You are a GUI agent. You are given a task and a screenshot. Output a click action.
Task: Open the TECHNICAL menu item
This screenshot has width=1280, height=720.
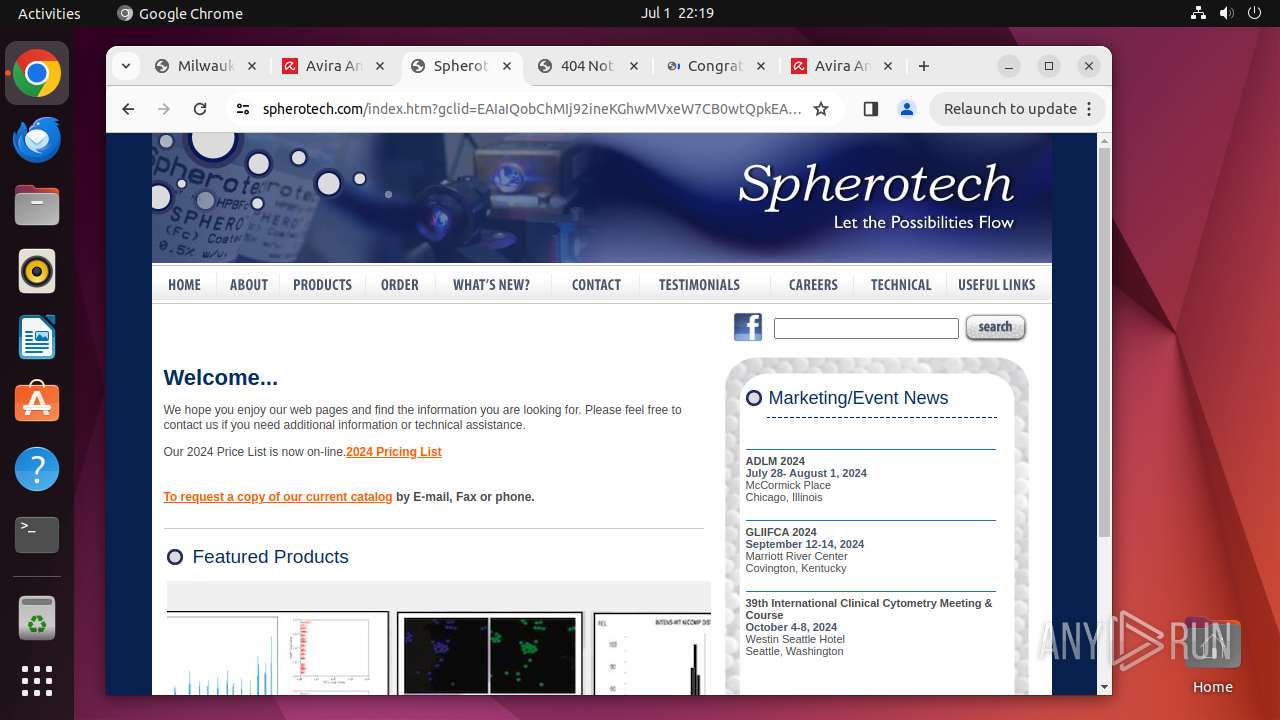point(901,285)
